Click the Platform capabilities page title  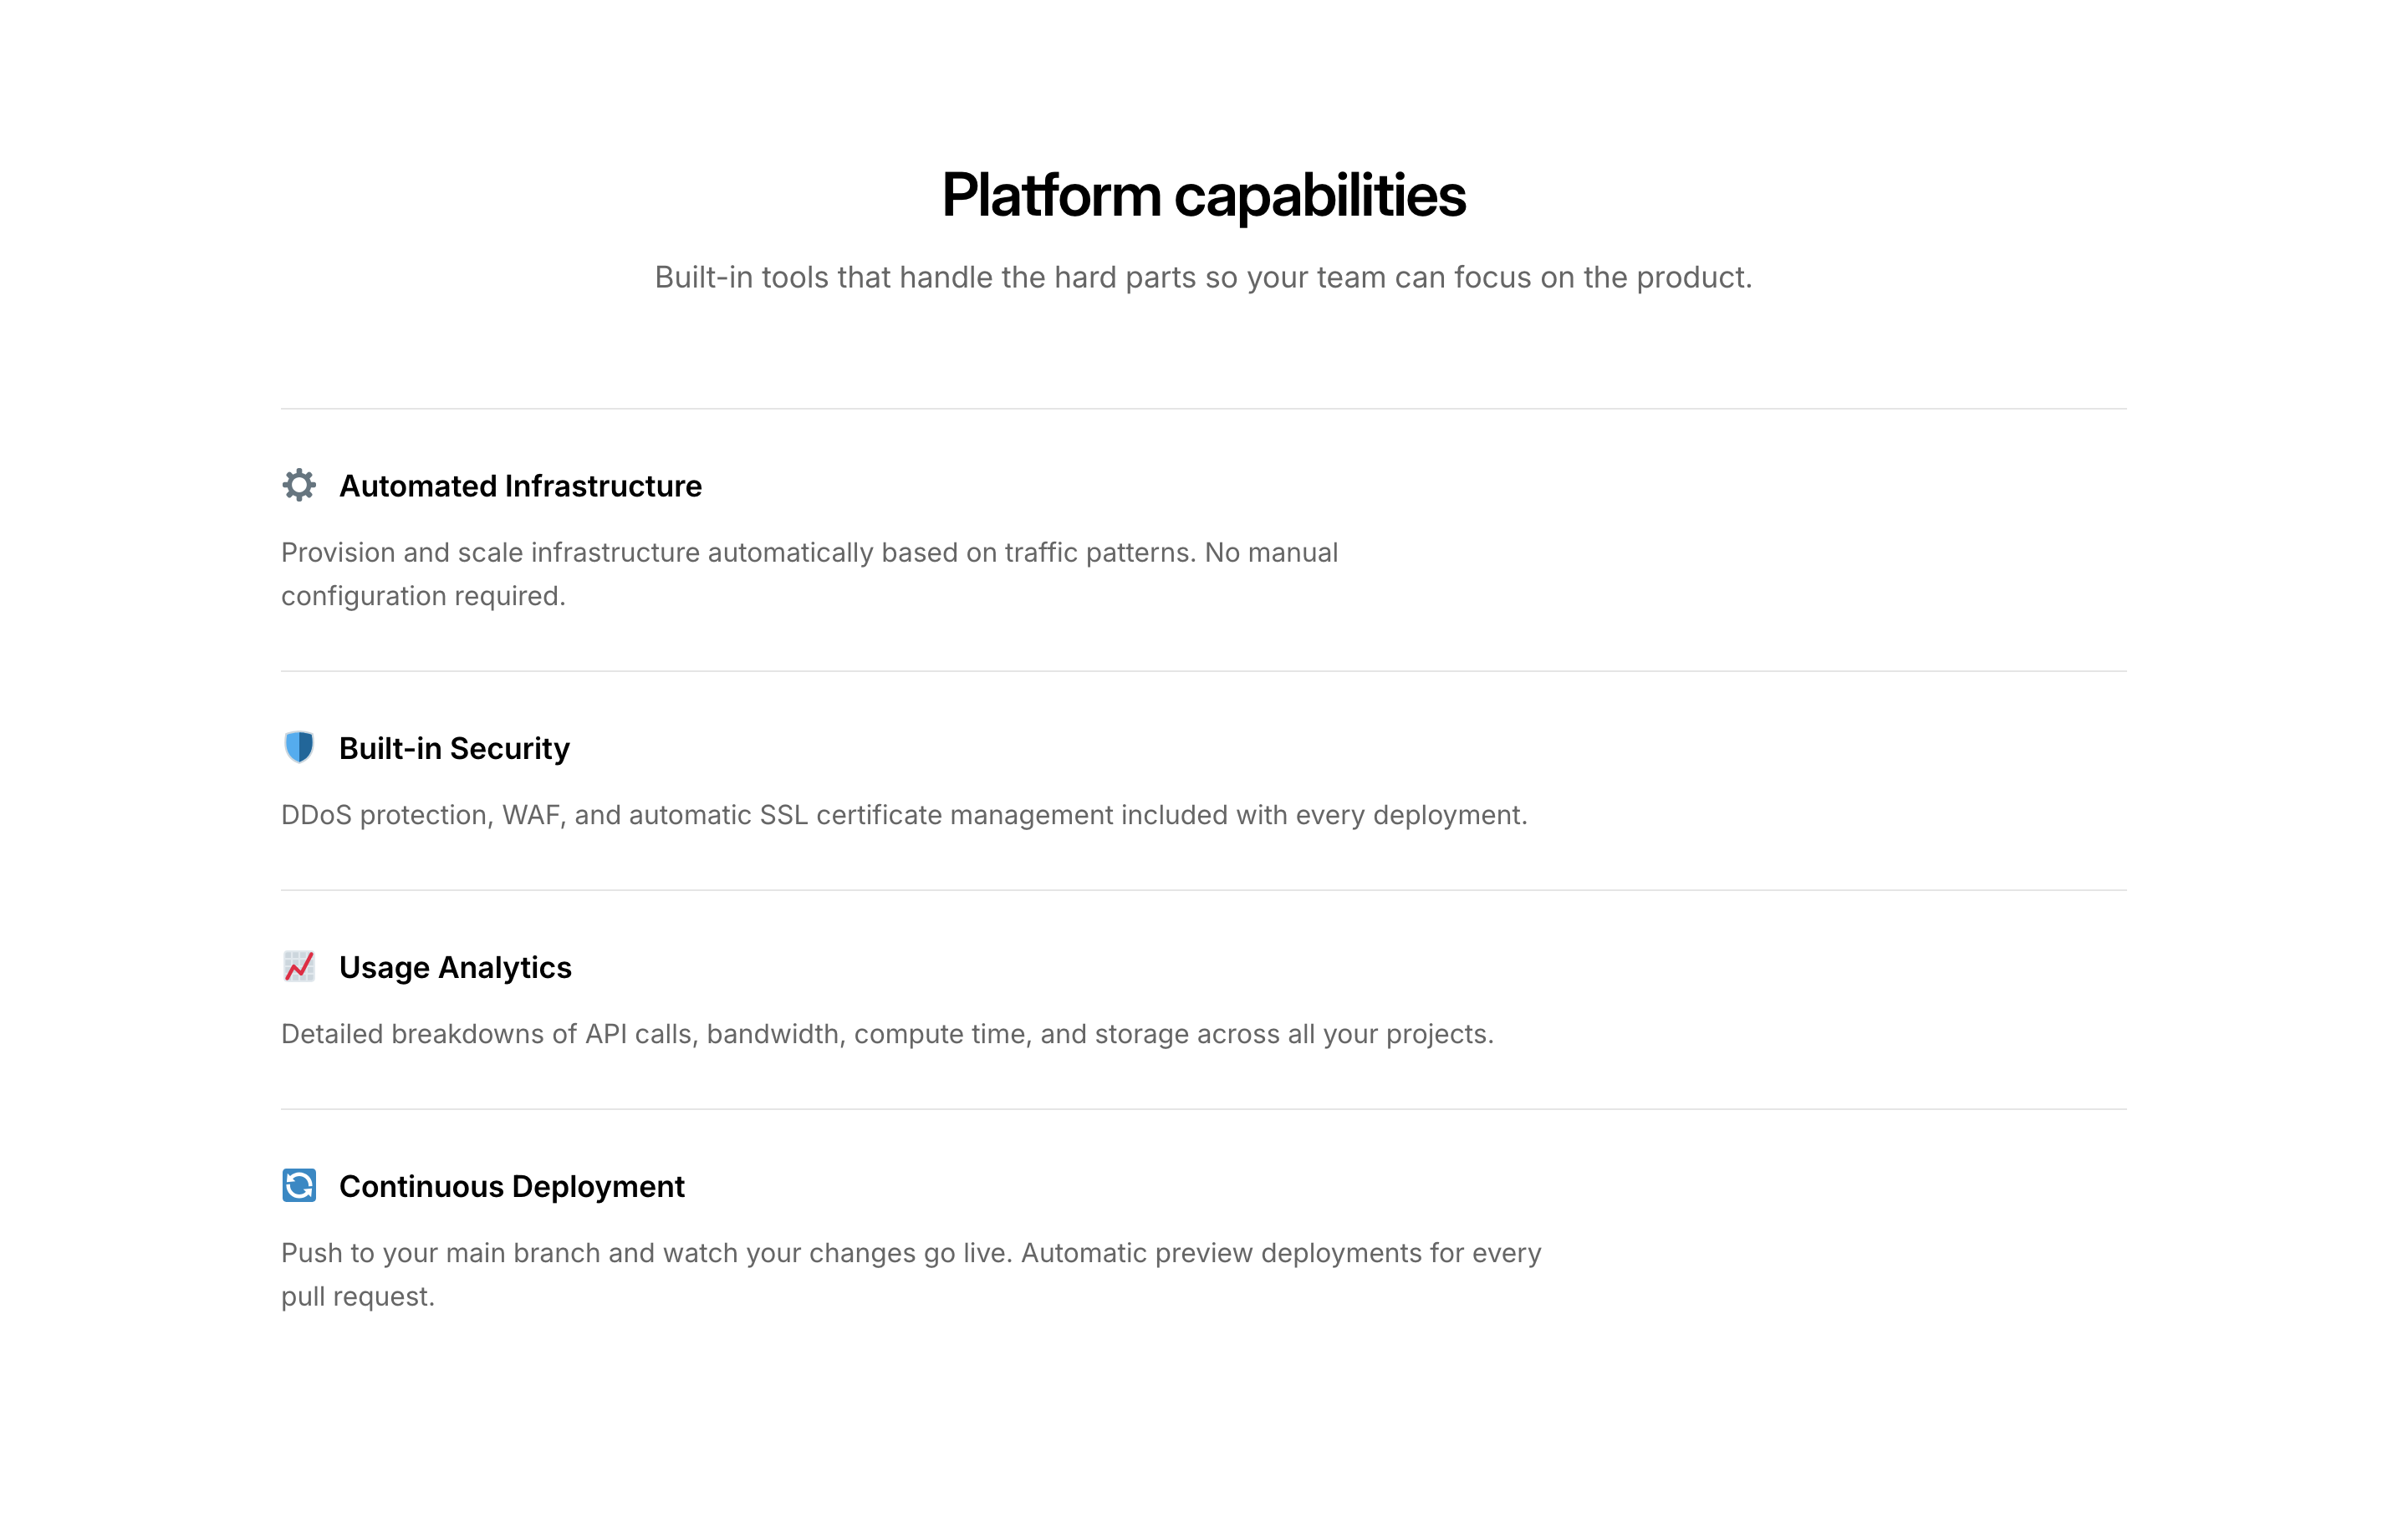(x=1203, y=195)
